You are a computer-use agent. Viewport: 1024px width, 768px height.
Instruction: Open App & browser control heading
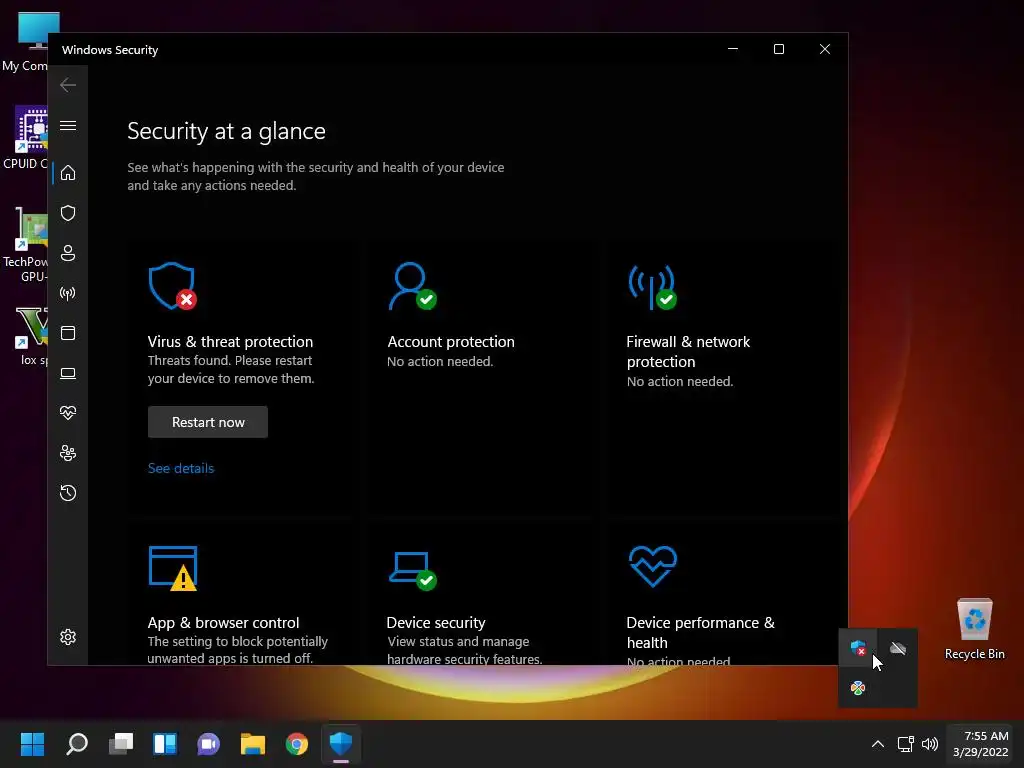pos(223,622)
